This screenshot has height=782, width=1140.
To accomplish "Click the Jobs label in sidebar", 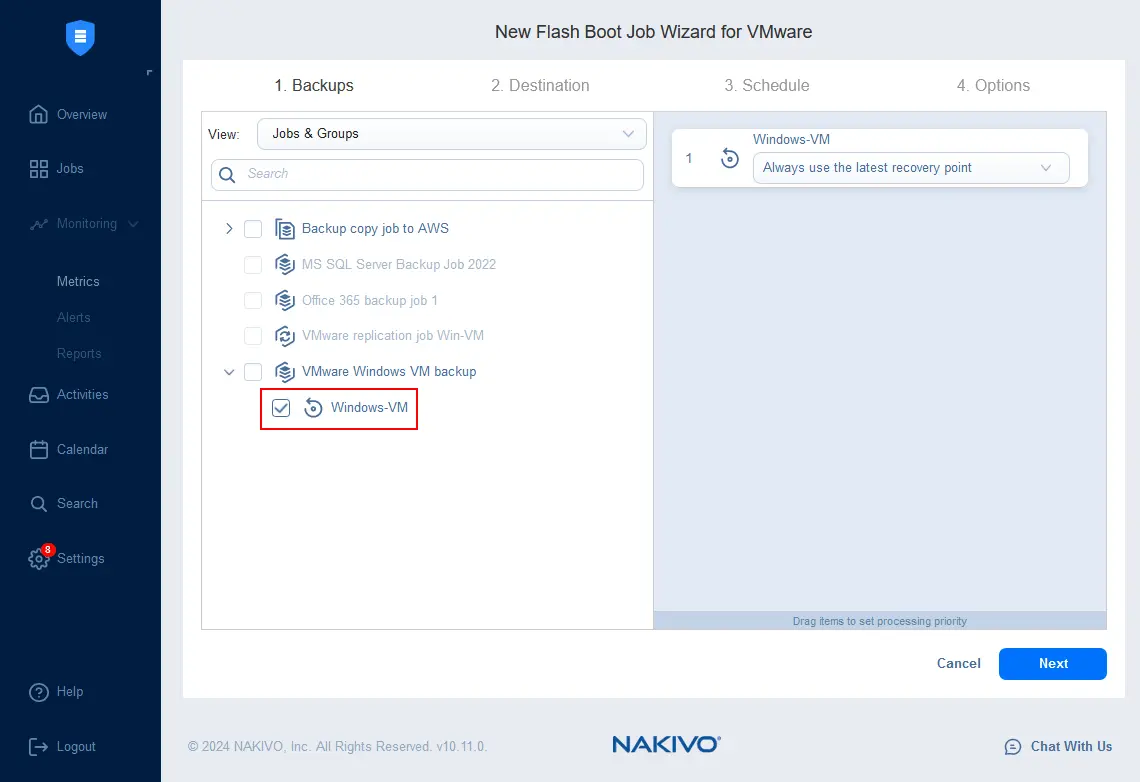I will click(x=70, y=169).
